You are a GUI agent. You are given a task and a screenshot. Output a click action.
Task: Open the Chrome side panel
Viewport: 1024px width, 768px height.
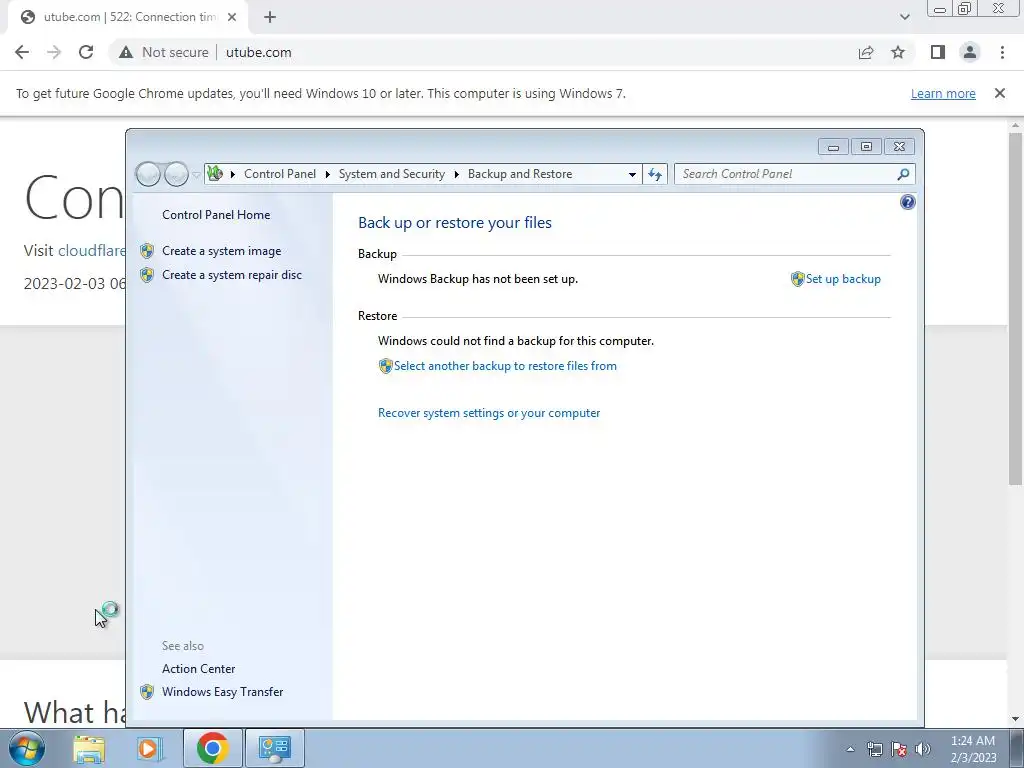coord(938,52)
